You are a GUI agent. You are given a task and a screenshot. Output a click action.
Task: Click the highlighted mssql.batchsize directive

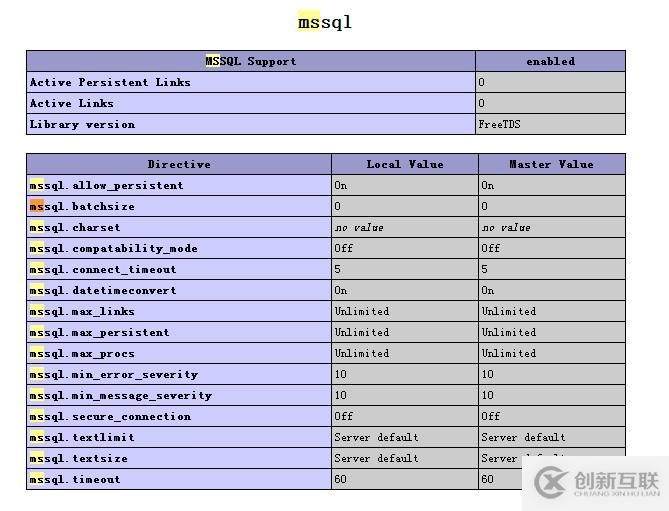coord(82,206)
